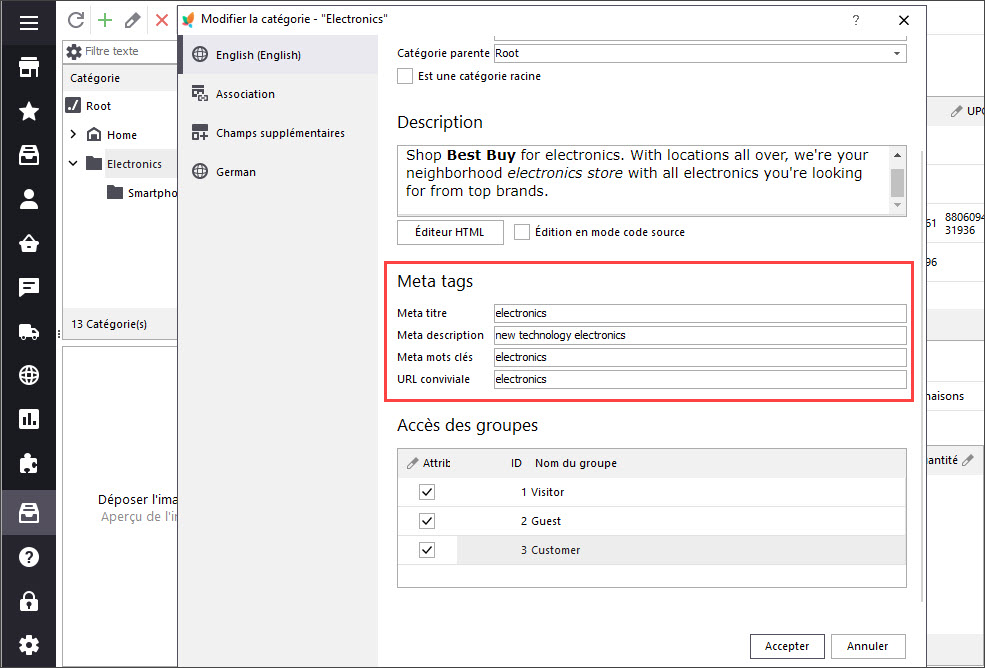Viewport: 985px width, 668px height.
Task: Open the shopping basket icon in sidebar
Action: click(x=28, y=243)
